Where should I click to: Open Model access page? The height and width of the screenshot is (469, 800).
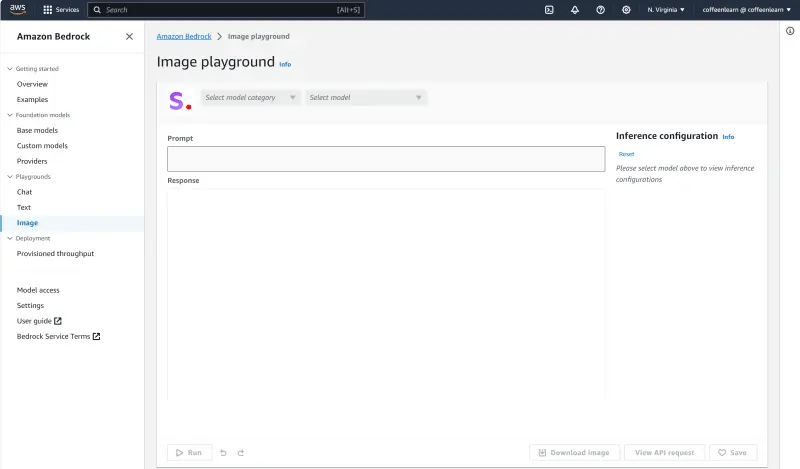[x=38, y=290]
